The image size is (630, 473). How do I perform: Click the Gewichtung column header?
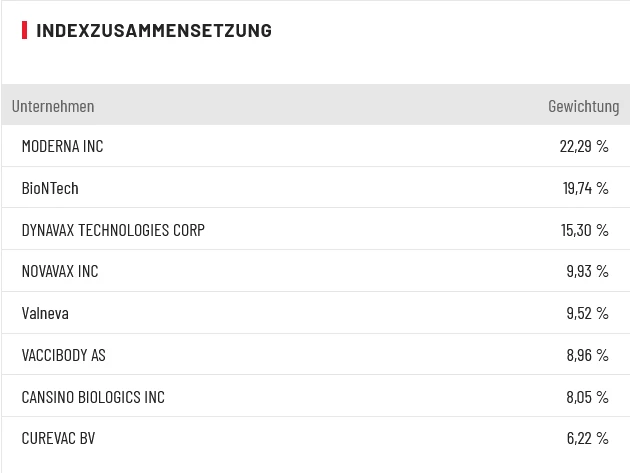pyautogui.click(x=583, y=106)
